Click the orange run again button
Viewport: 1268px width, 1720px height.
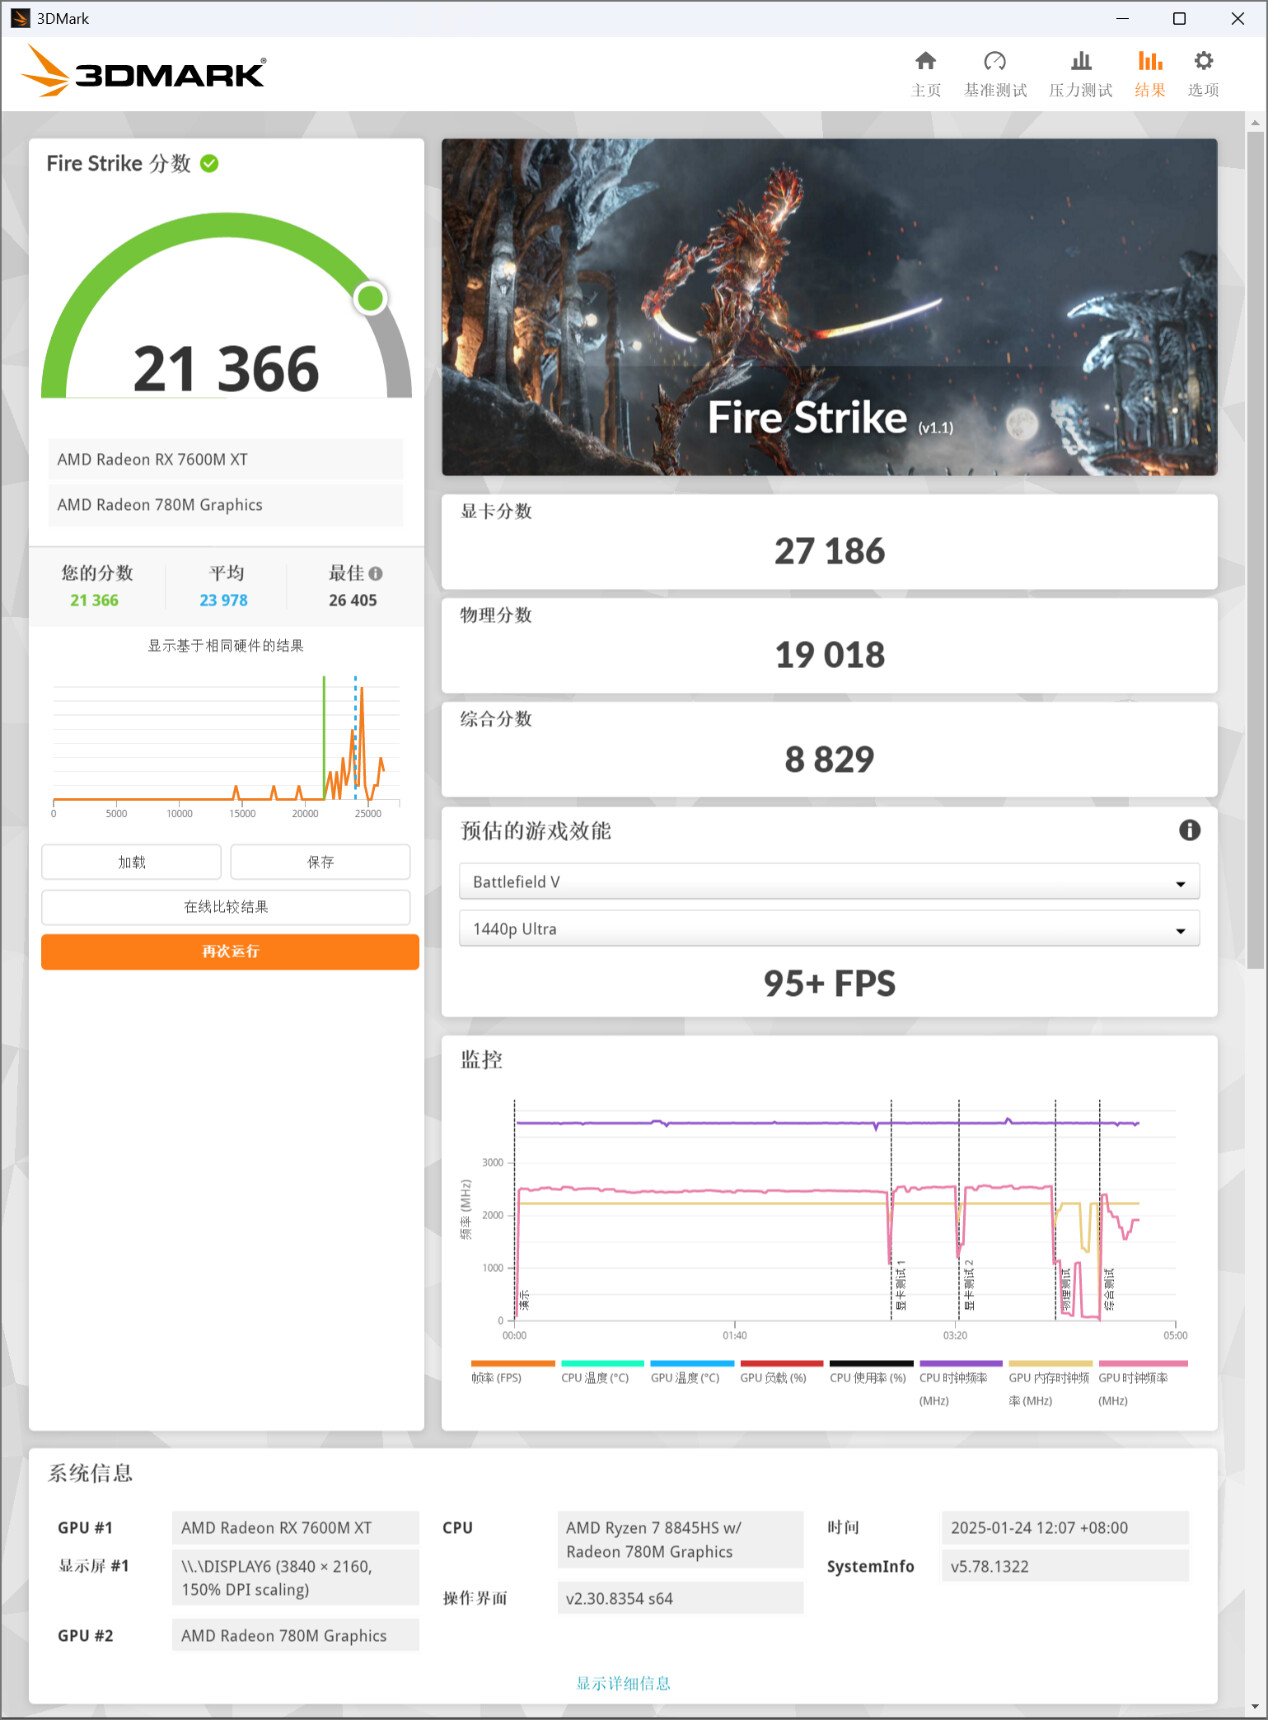click(230, 952)
